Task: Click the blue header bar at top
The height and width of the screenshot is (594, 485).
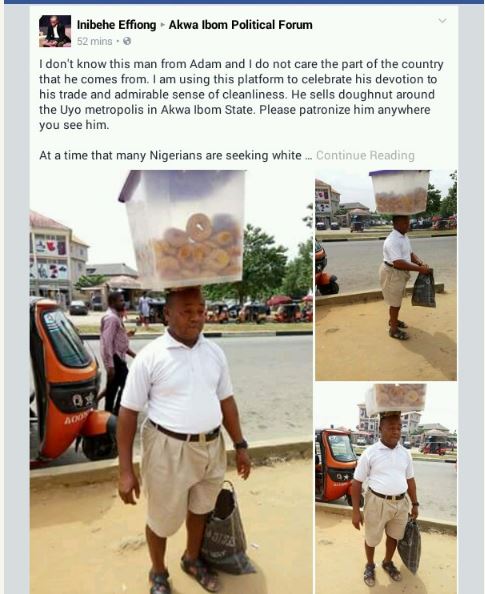Action: point(242,2)
